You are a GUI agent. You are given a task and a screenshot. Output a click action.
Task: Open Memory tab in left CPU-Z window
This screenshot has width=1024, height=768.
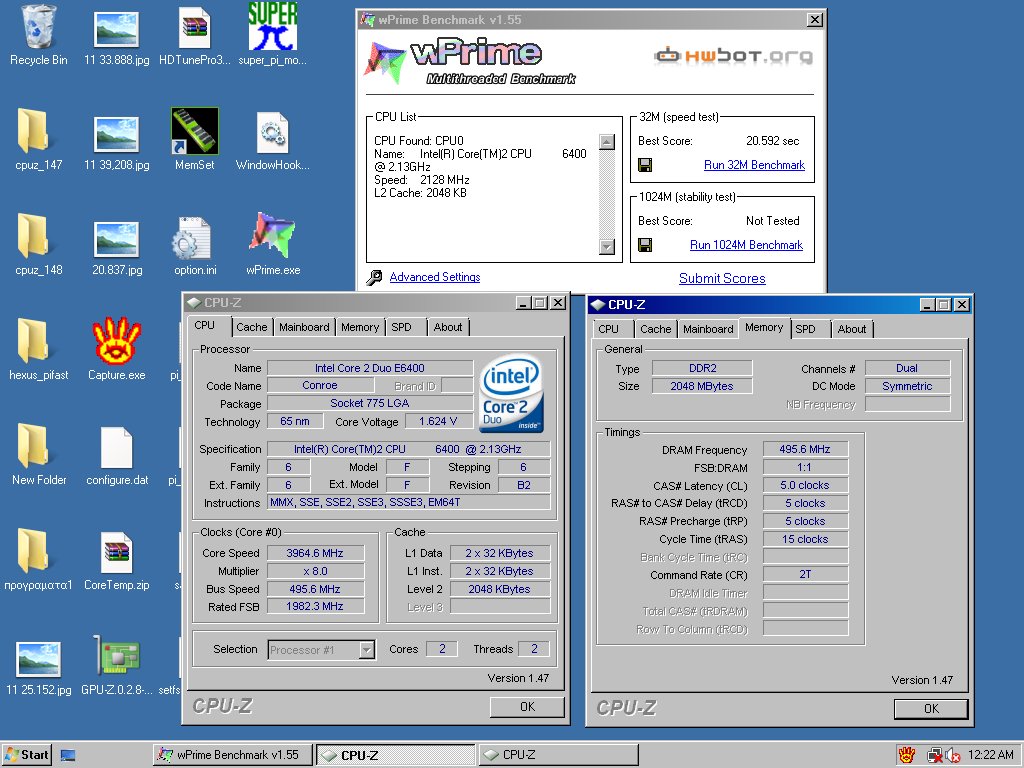coord(360,327)
